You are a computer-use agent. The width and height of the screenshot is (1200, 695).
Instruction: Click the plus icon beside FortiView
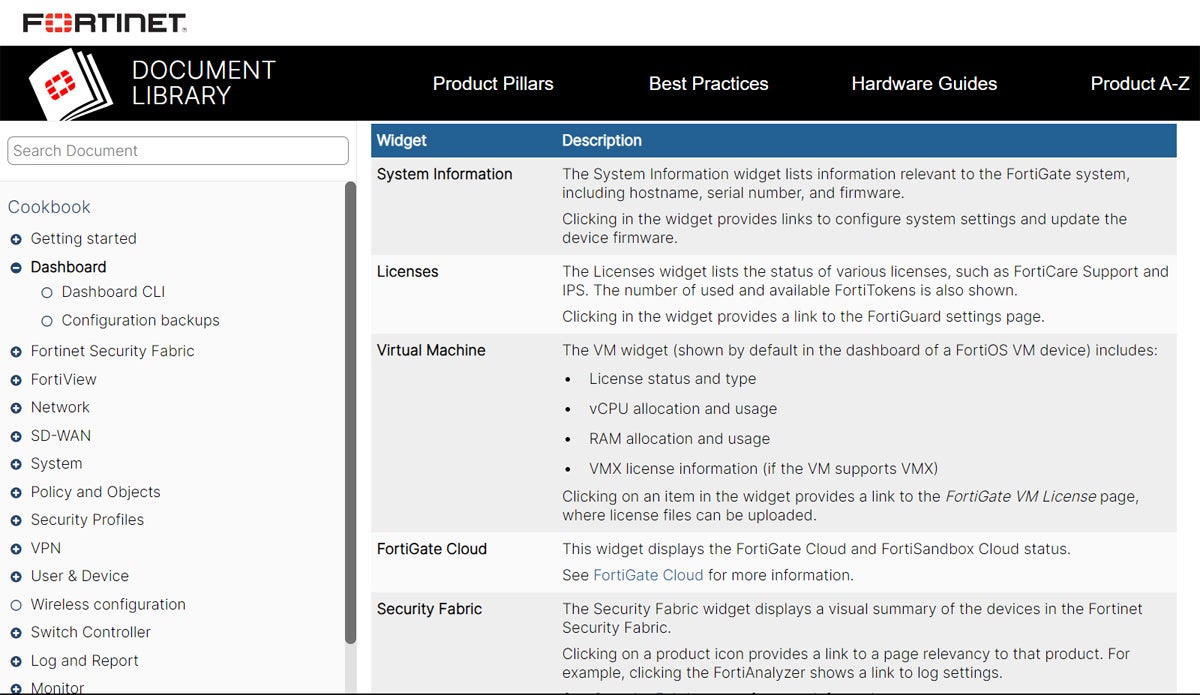pos(16,380)
